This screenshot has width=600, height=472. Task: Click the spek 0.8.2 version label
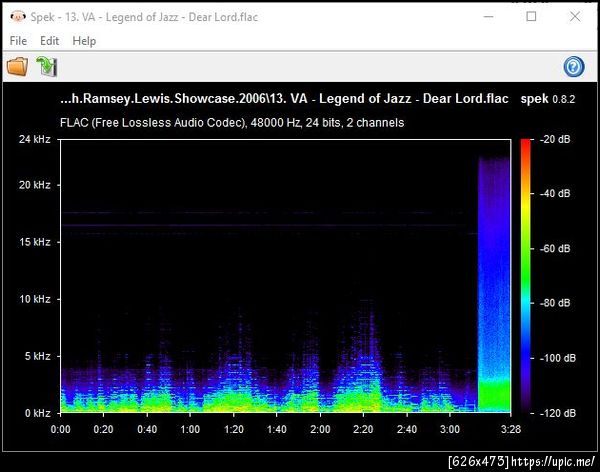pos(548,99)
